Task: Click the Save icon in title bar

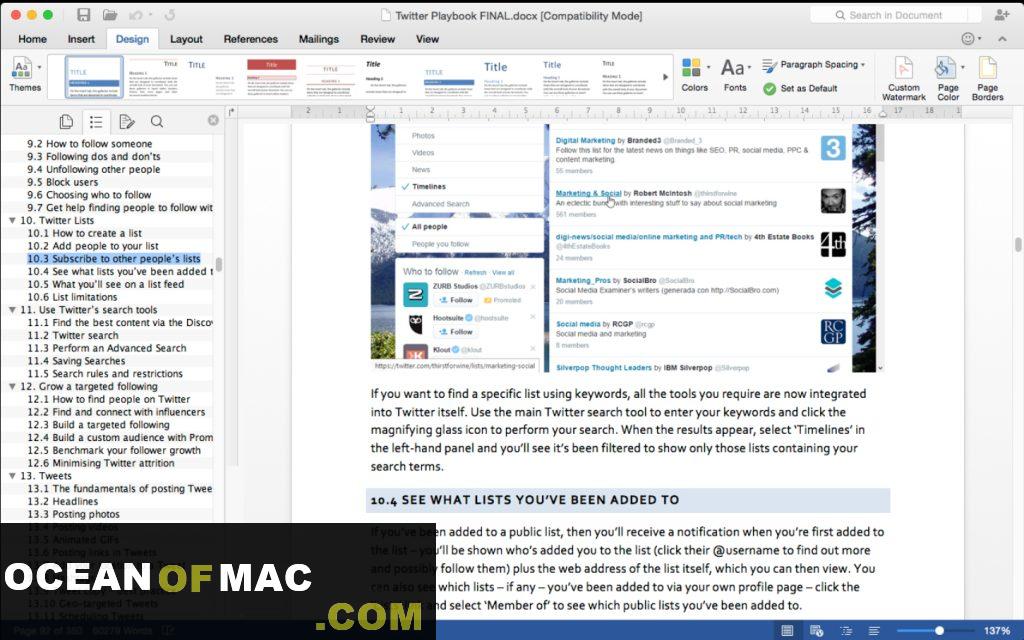Action: pos(84,15)
